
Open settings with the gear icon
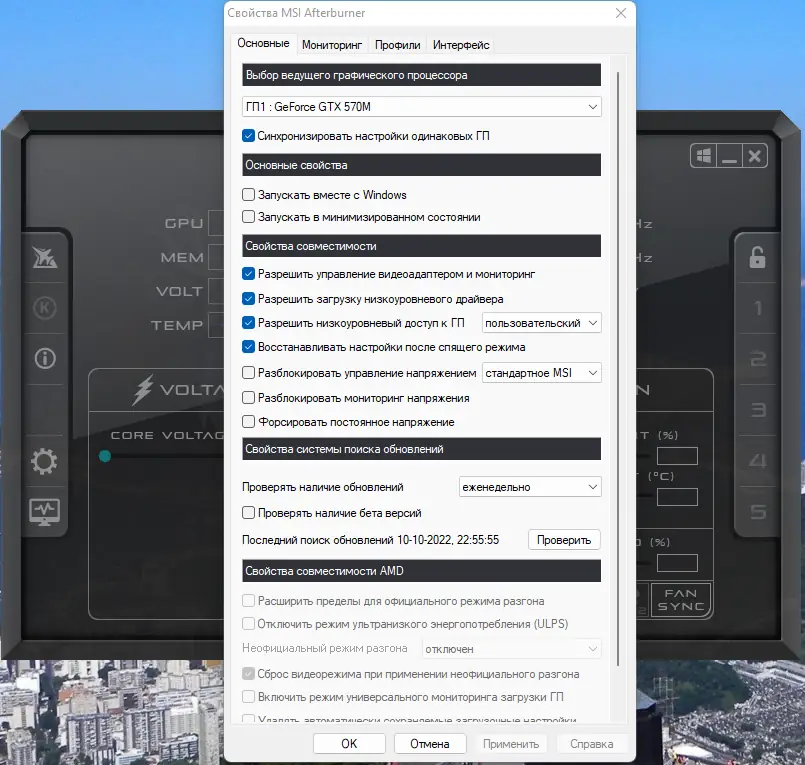(44, 461)
